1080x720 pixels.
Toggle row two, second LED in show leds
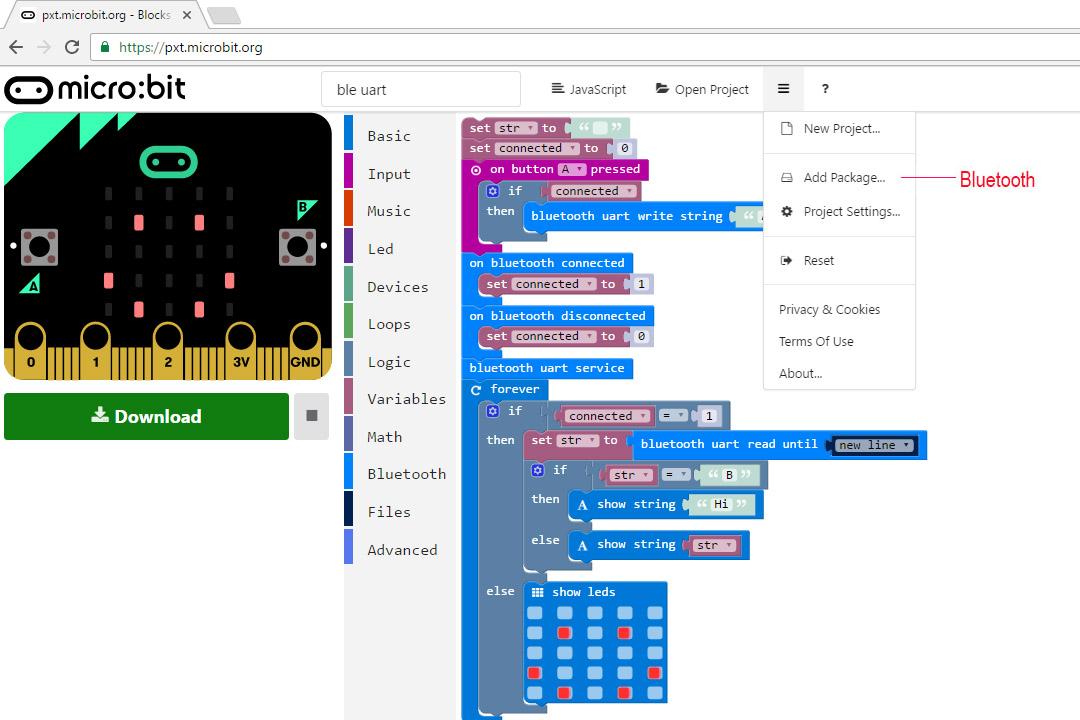[565, 632]
